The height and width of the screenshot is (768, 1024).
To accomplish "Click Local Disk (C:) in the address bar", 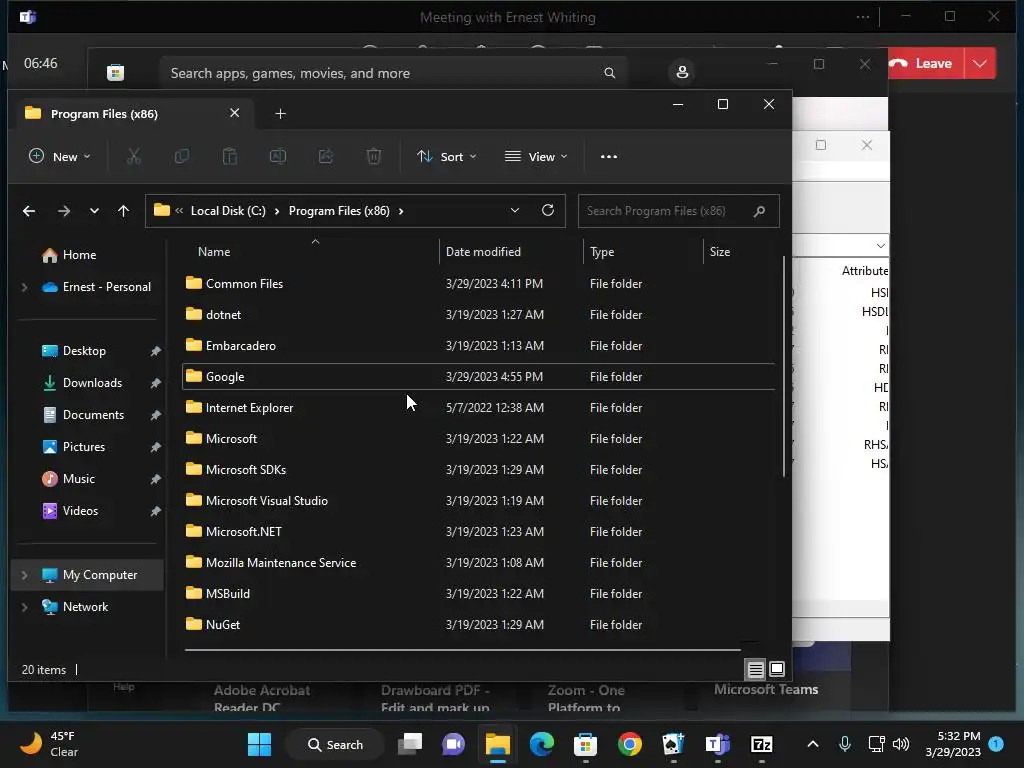I will coord(228,211).
